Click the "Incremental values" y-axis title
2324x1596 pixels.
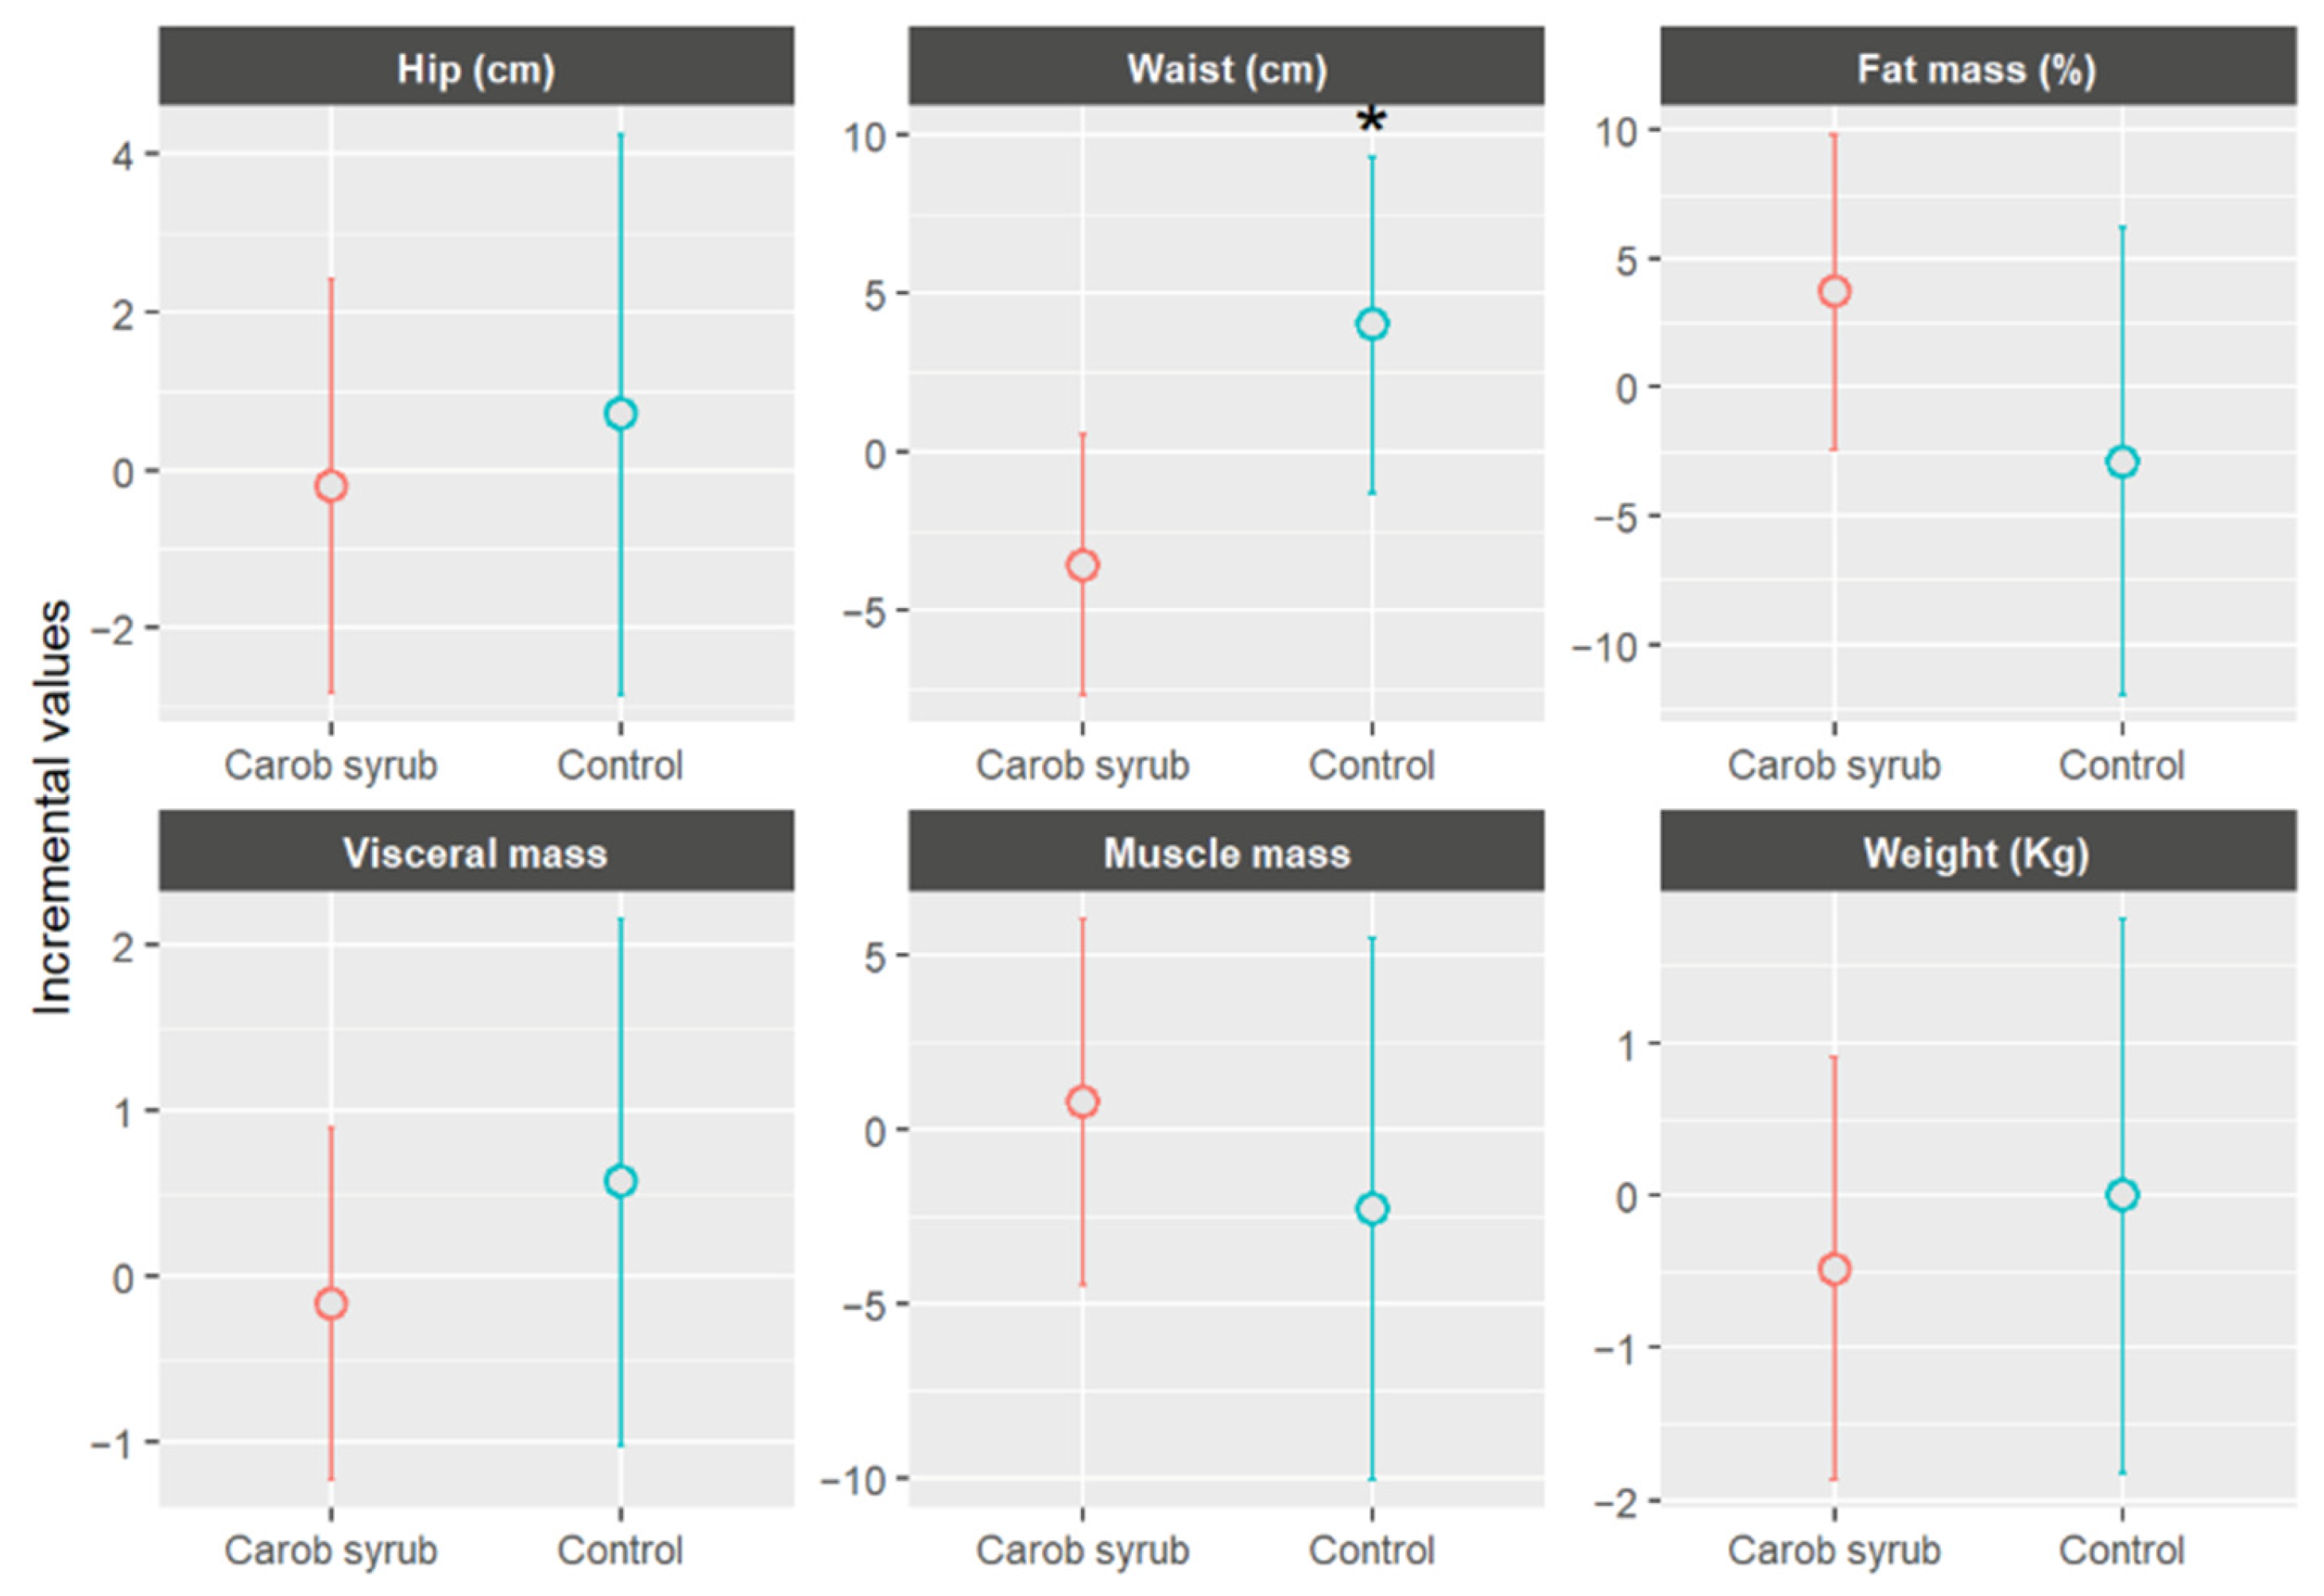[x=52, y=808]
